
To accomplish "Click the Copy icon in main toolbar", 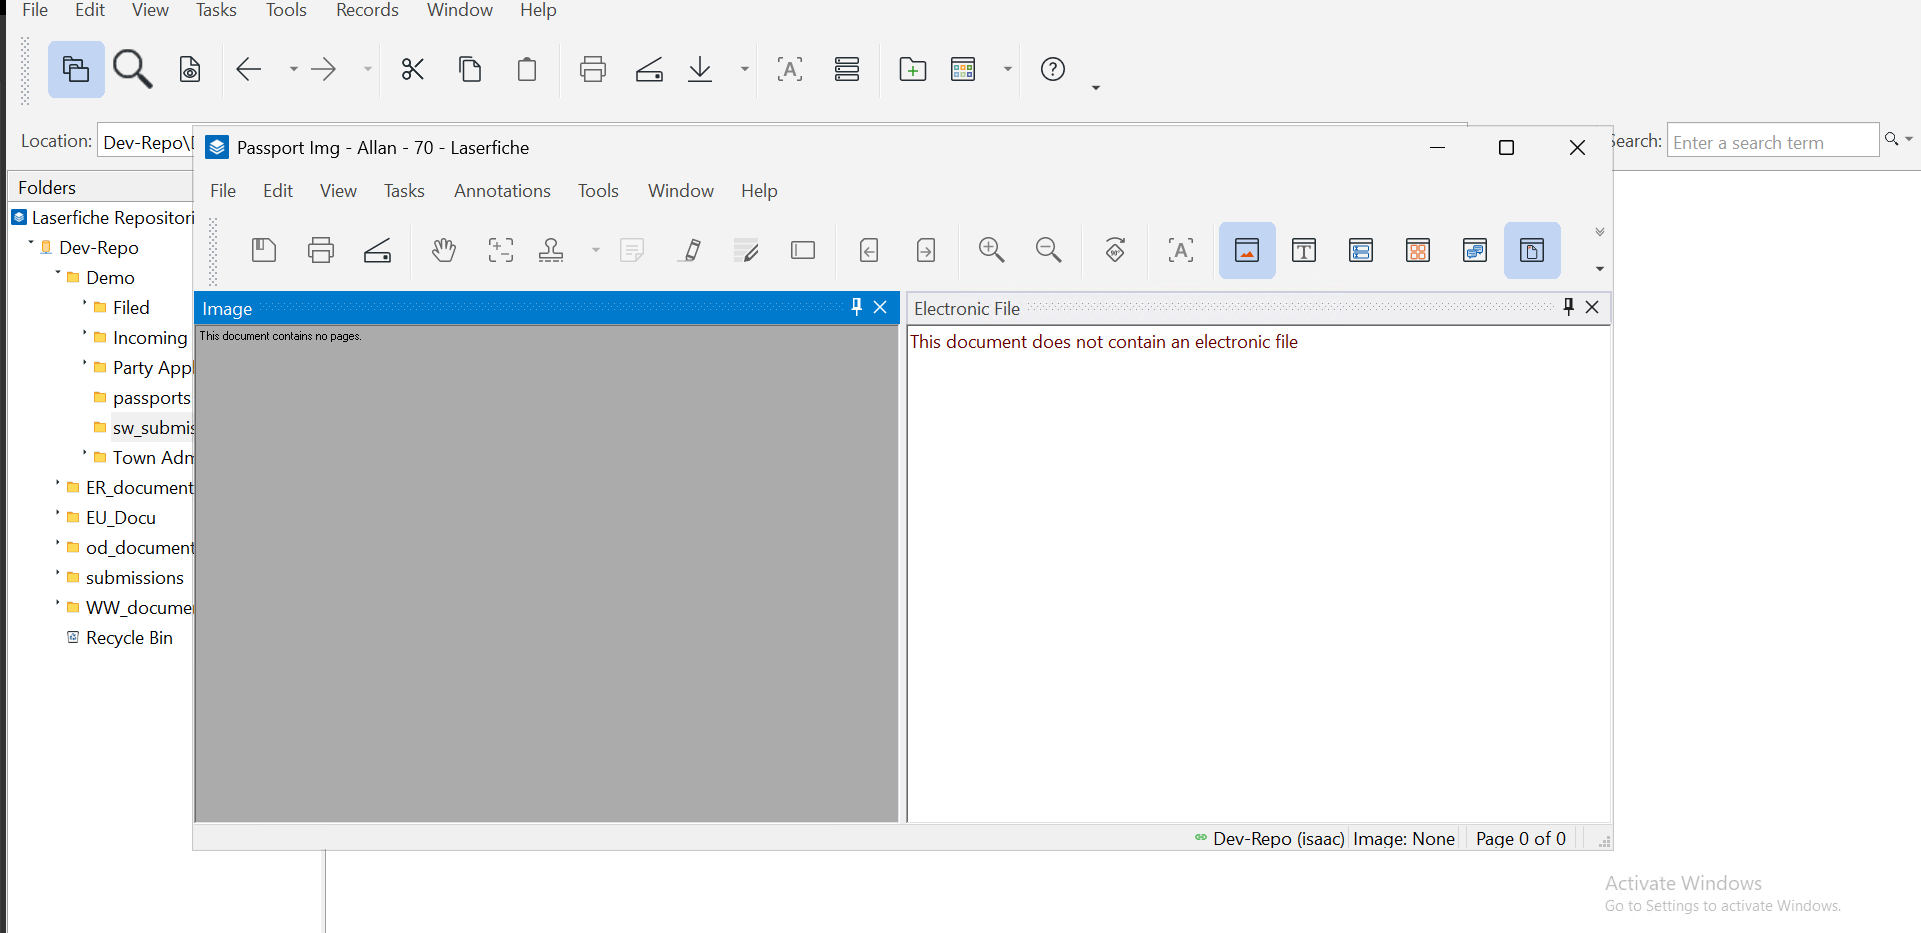I will (x=470, y=69).
